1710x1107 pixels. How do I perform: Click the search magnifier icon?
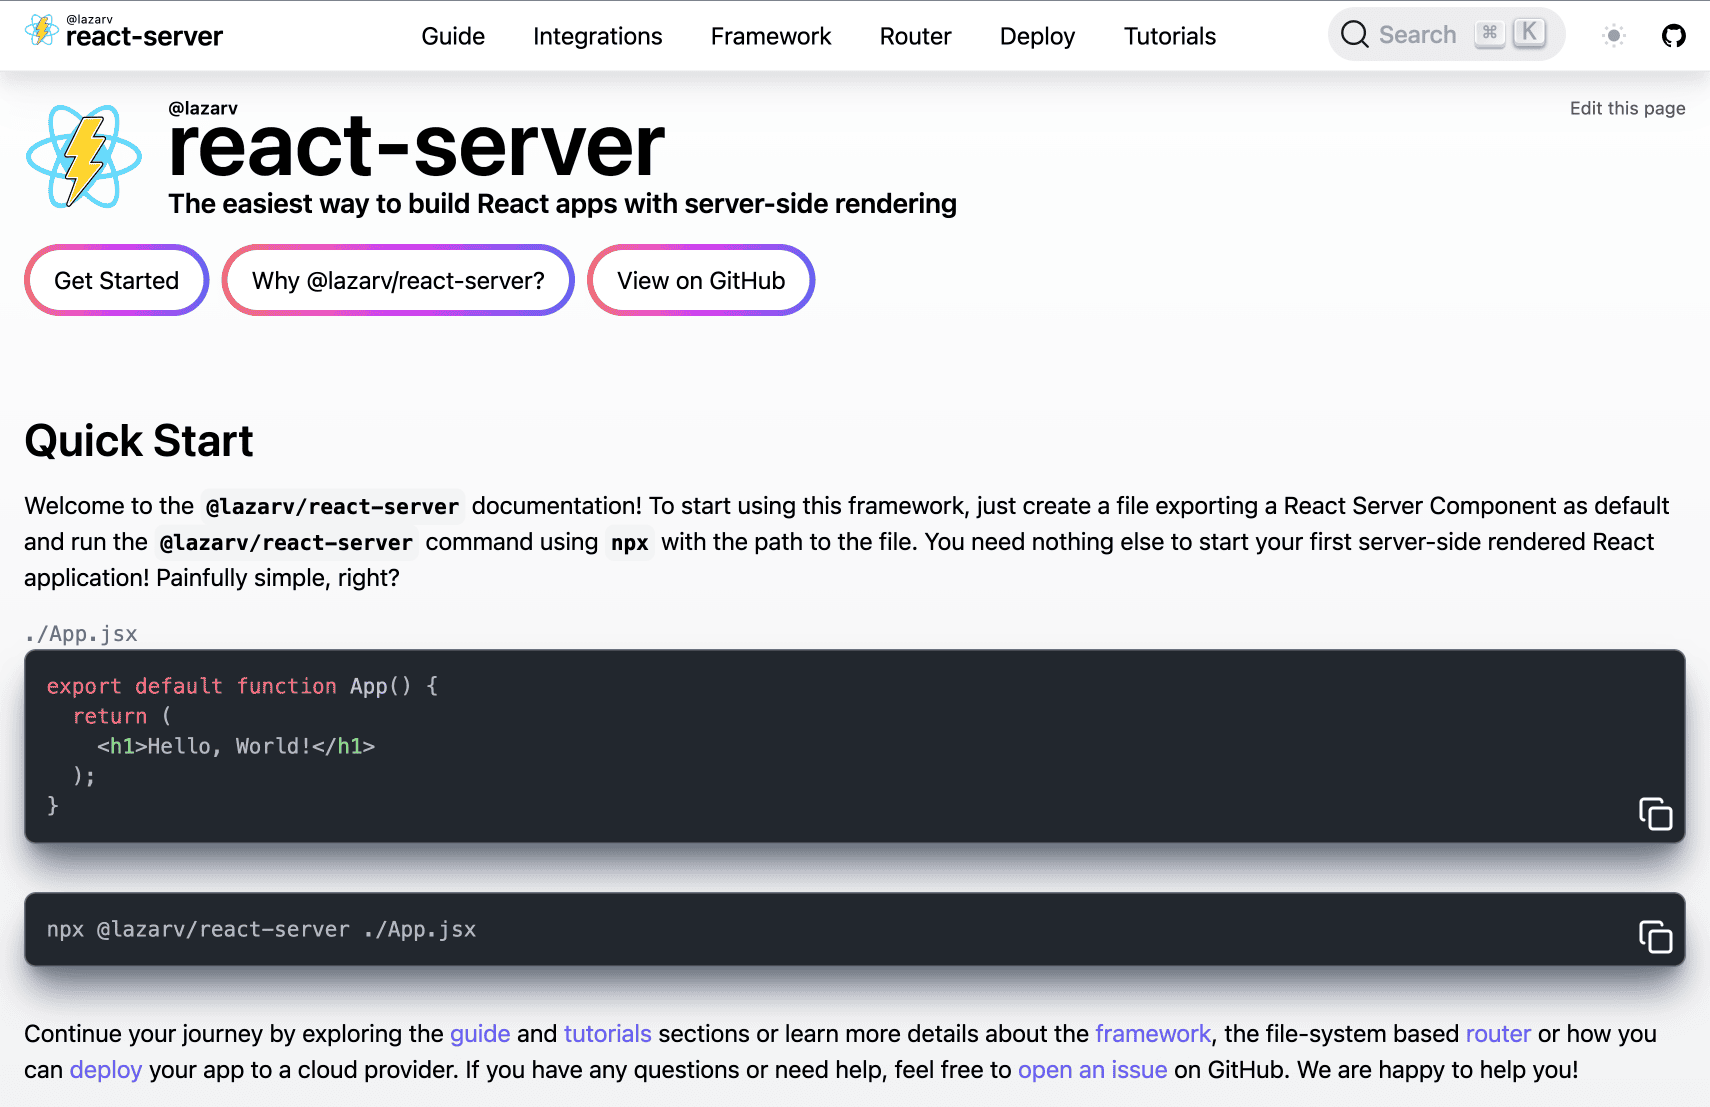(1355, 33)
